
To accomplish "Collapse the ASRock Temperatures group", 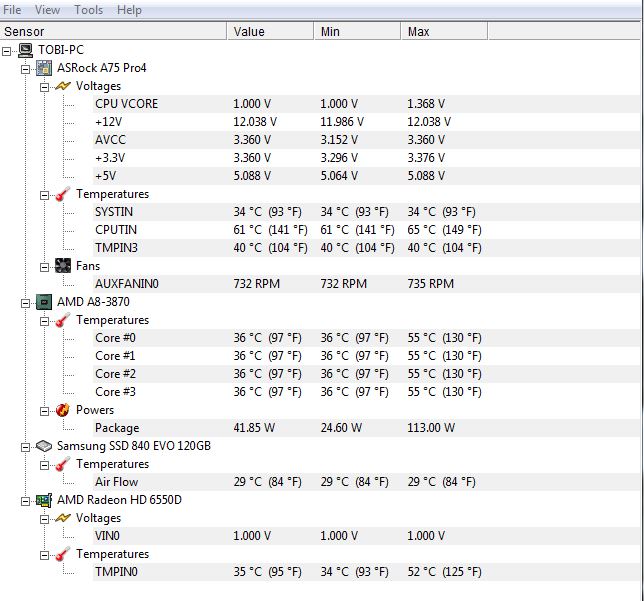I will click(x=44, y=195).
